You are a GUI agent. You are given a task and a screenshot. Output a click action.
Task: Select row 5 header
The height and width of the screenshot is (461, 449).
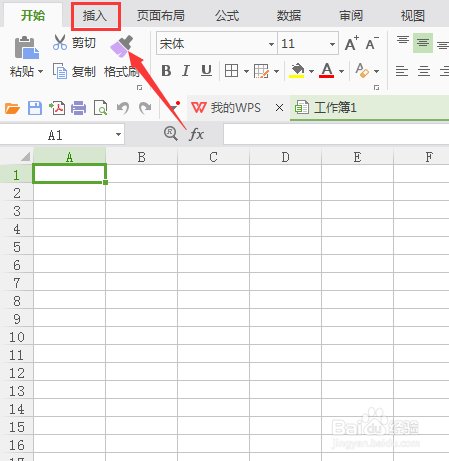point(17,247)
